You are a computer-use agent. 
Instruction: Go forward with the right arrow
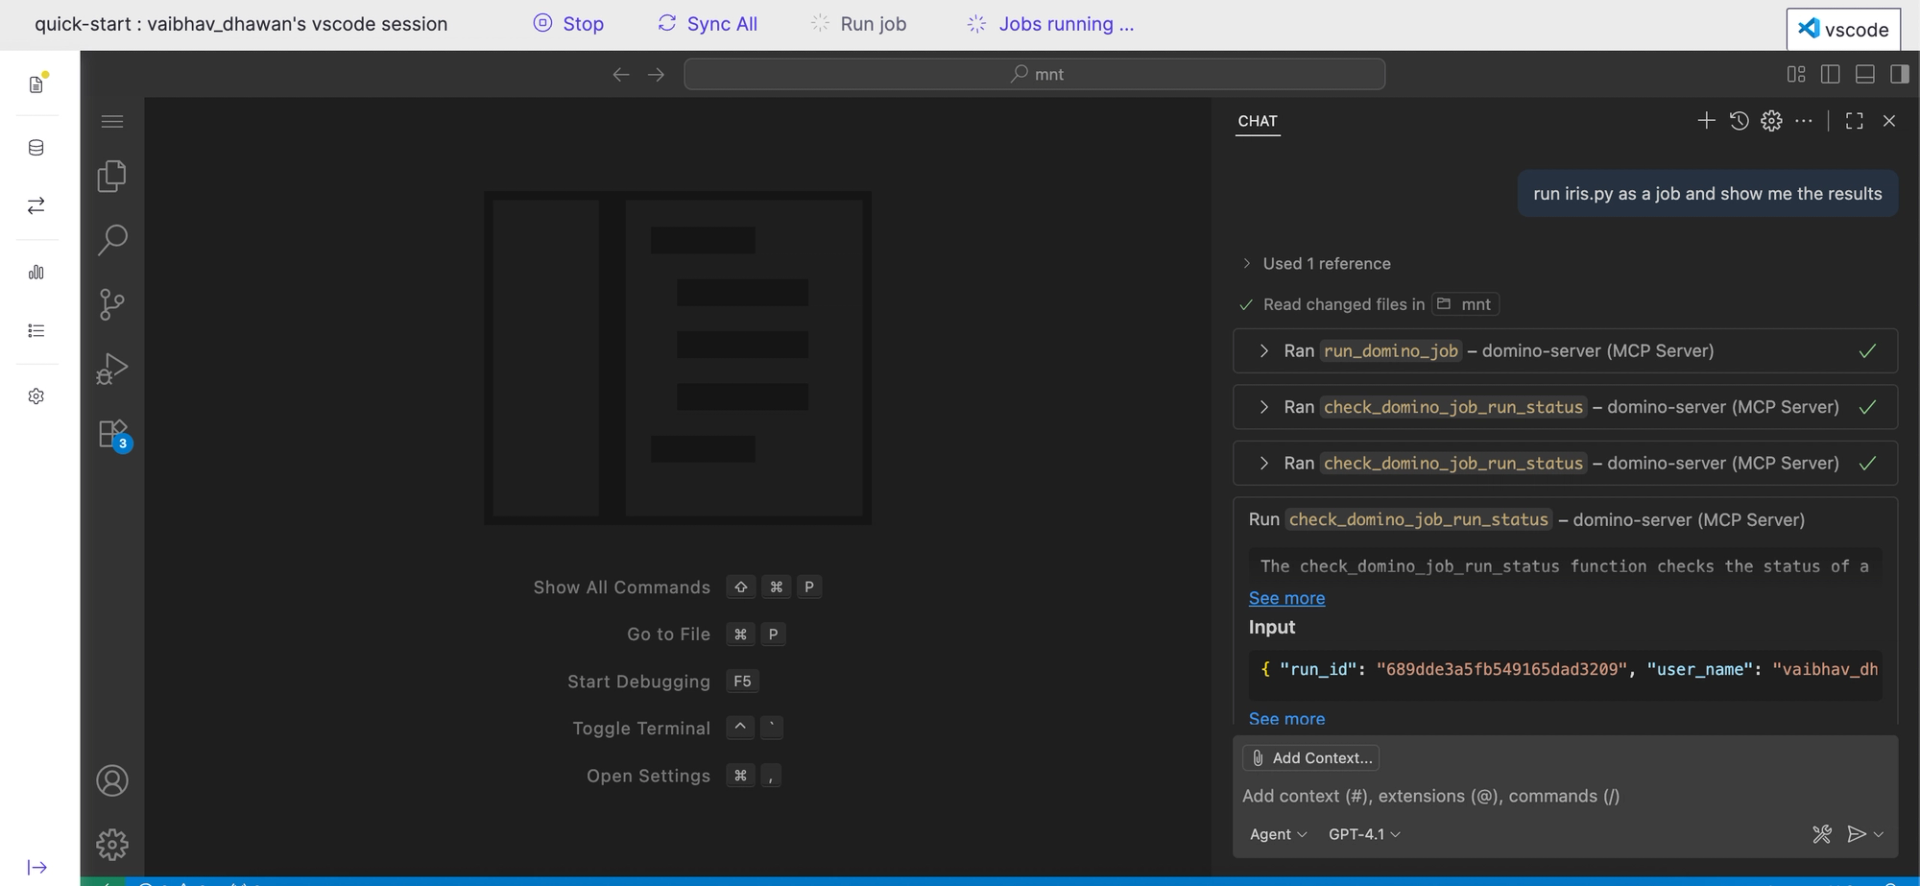pyautogui.click(x=656, y=74)
